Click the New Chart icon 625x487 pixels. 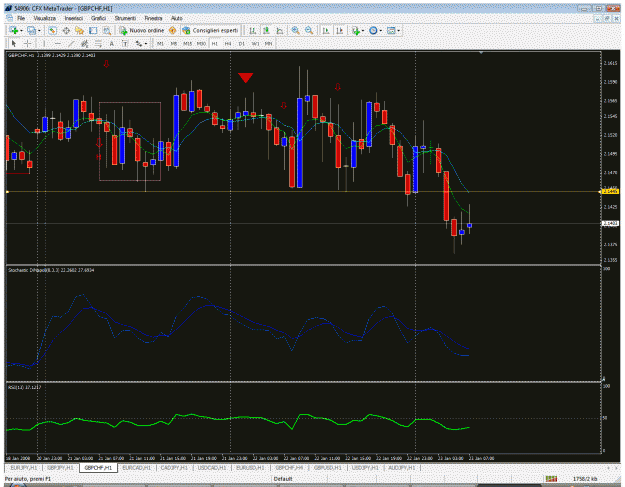14,30
